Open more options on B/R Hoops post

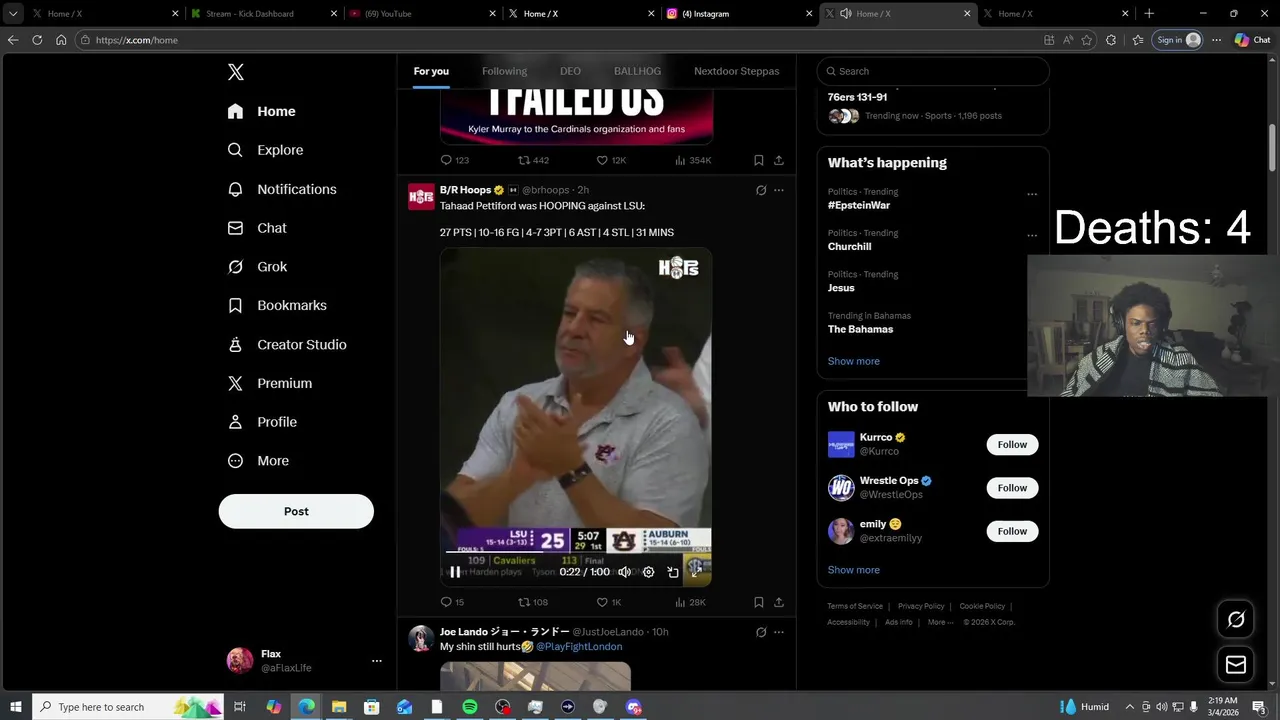[x=779, y=190]
